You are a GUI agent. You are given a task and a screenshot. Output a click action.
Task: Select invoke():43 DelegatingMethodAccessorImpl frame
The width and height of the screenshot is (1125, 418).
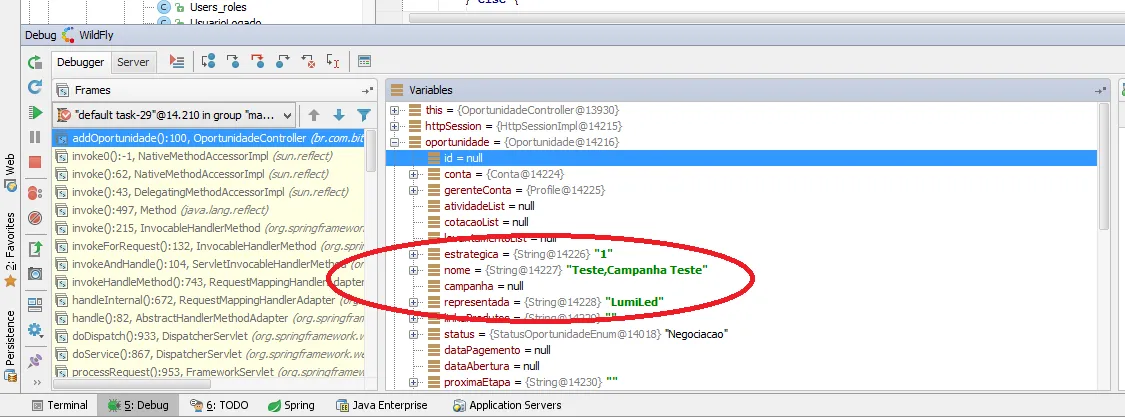(x=210, y=192)
